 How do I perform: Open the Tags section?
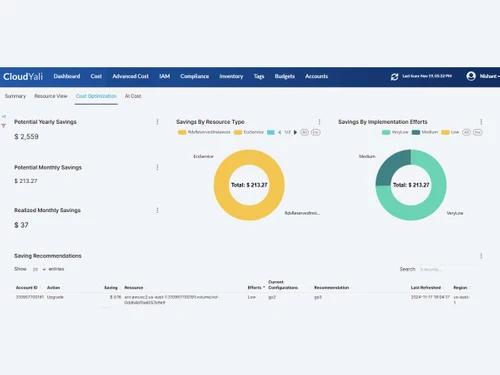[x=259, y=76]
